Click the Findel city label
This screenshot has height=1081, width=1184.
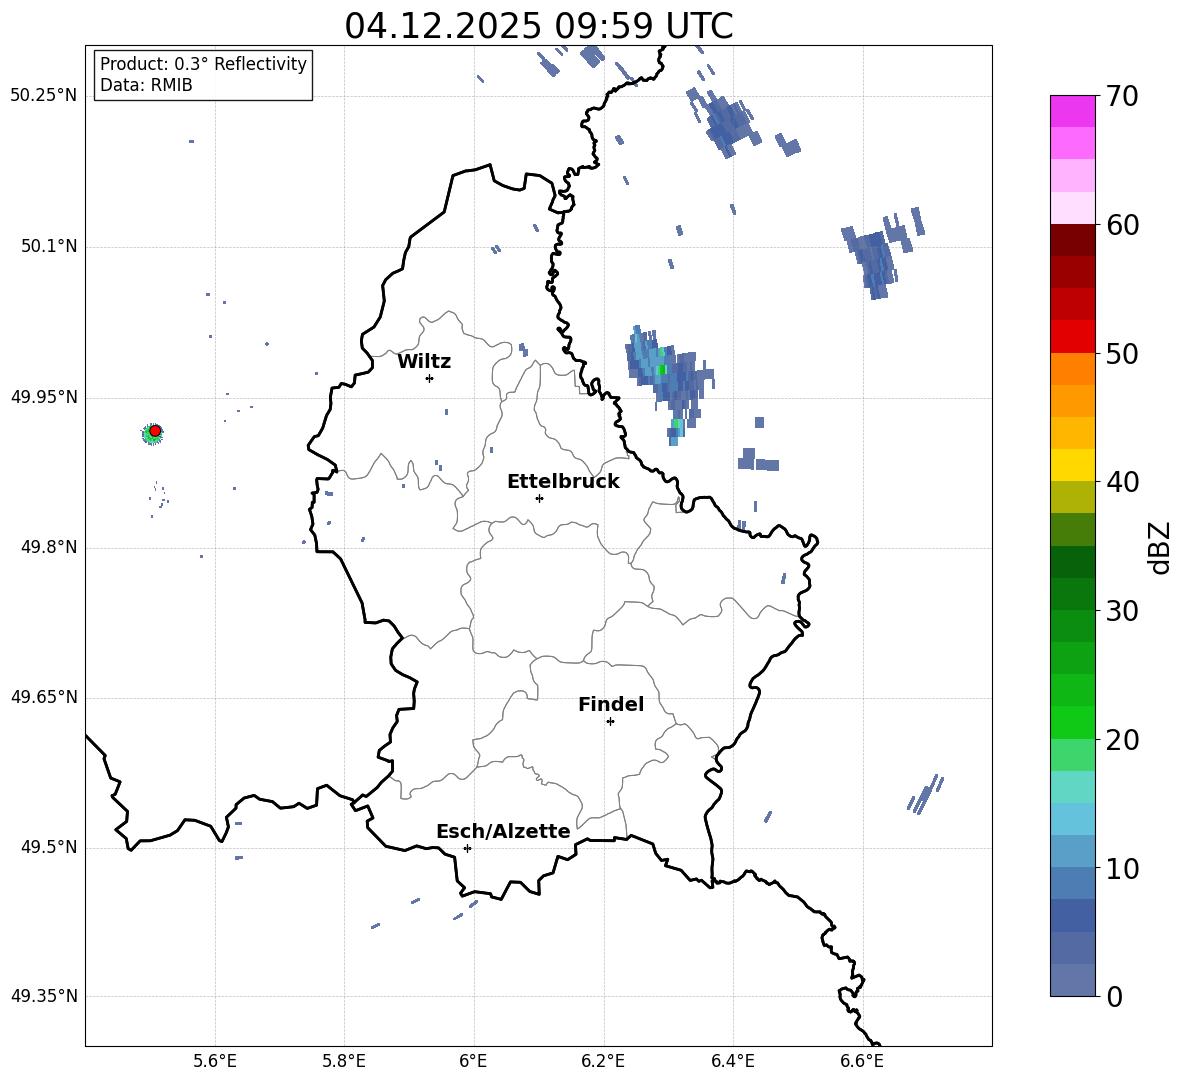tap(611, 704)
